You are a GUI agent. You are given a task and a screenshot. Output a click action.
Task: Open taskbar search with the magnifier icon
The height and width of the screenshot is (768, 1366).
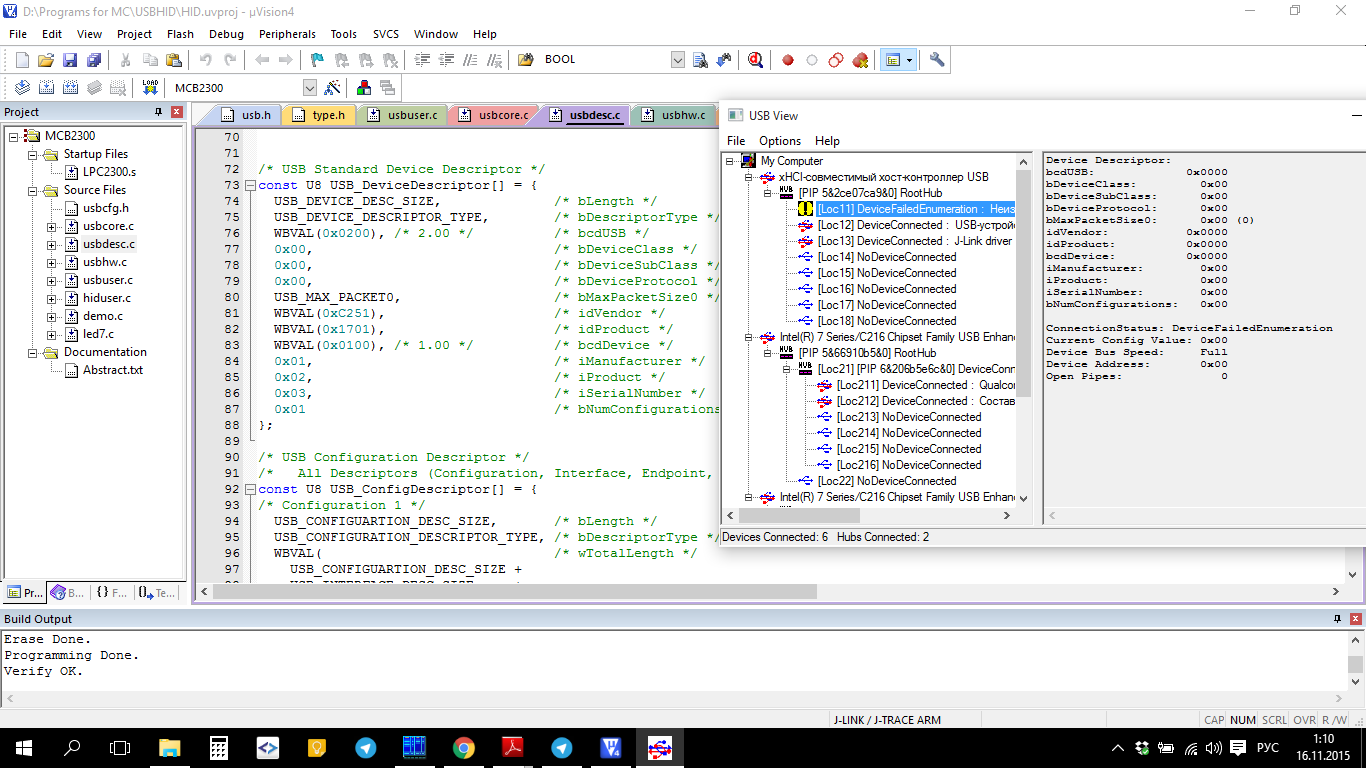[72, 748]
